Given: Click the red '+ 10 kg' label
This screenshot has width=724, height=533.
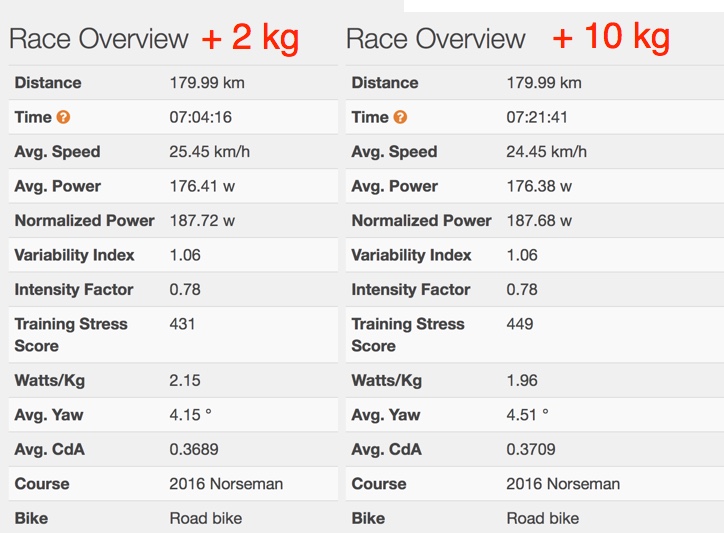Looking at the screenshot, I should tap(611, 37).
